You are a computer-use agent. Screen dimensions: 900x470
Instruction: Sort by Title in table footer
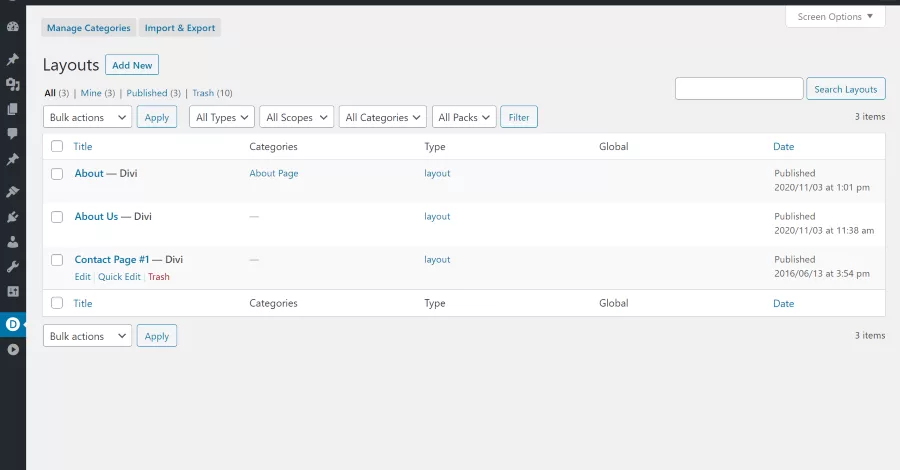[83, 303]
